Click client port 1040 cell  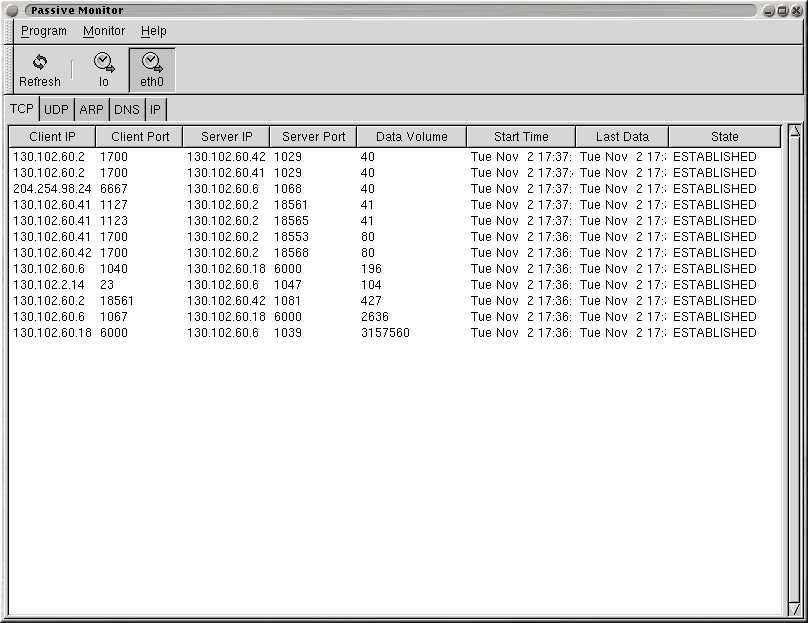point(113,268)
